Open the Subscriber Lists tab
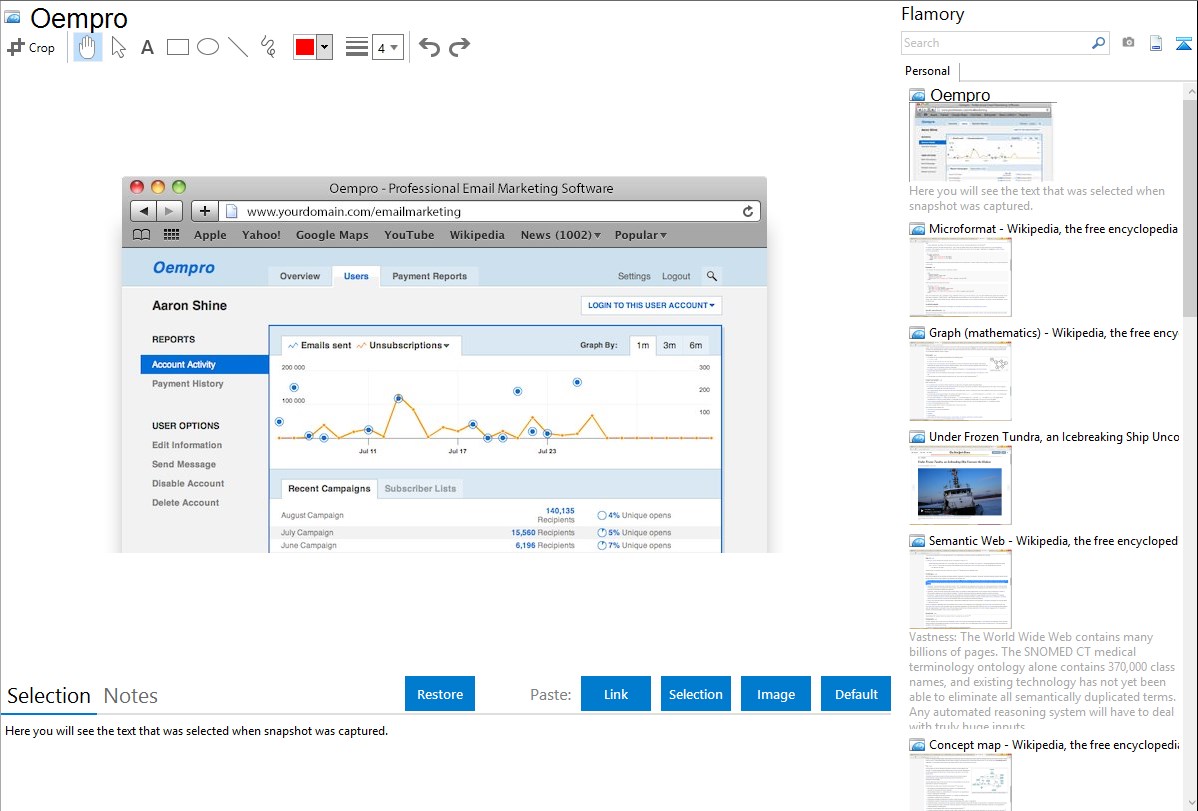 420,488
